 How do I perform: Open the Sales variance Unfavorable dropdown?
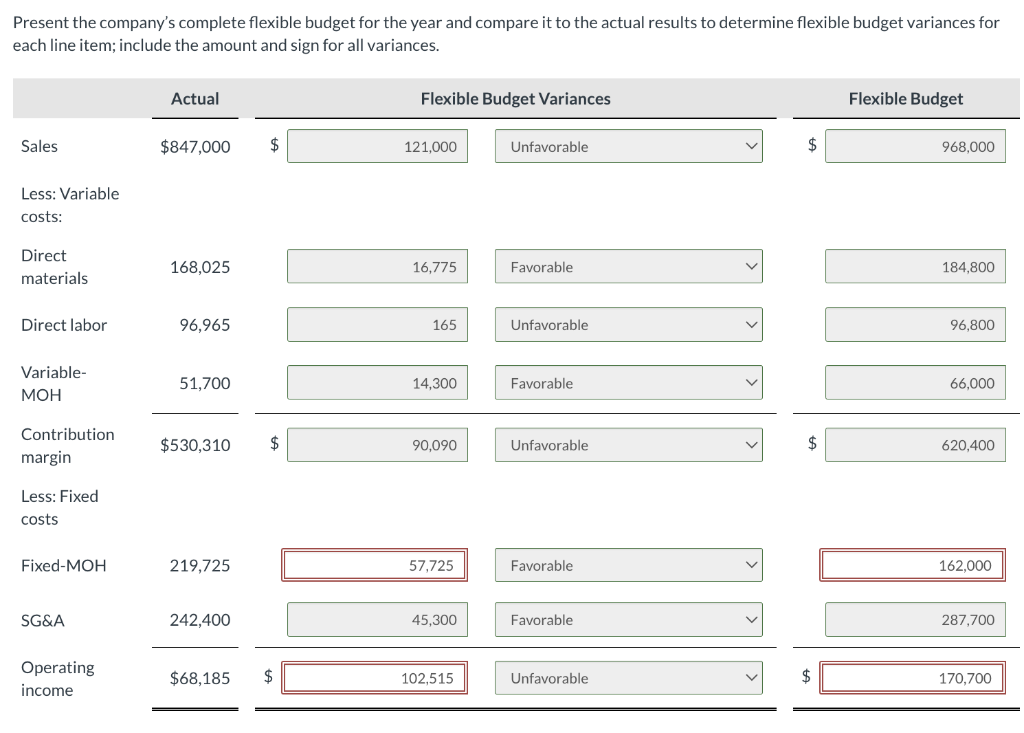(628, 146)
